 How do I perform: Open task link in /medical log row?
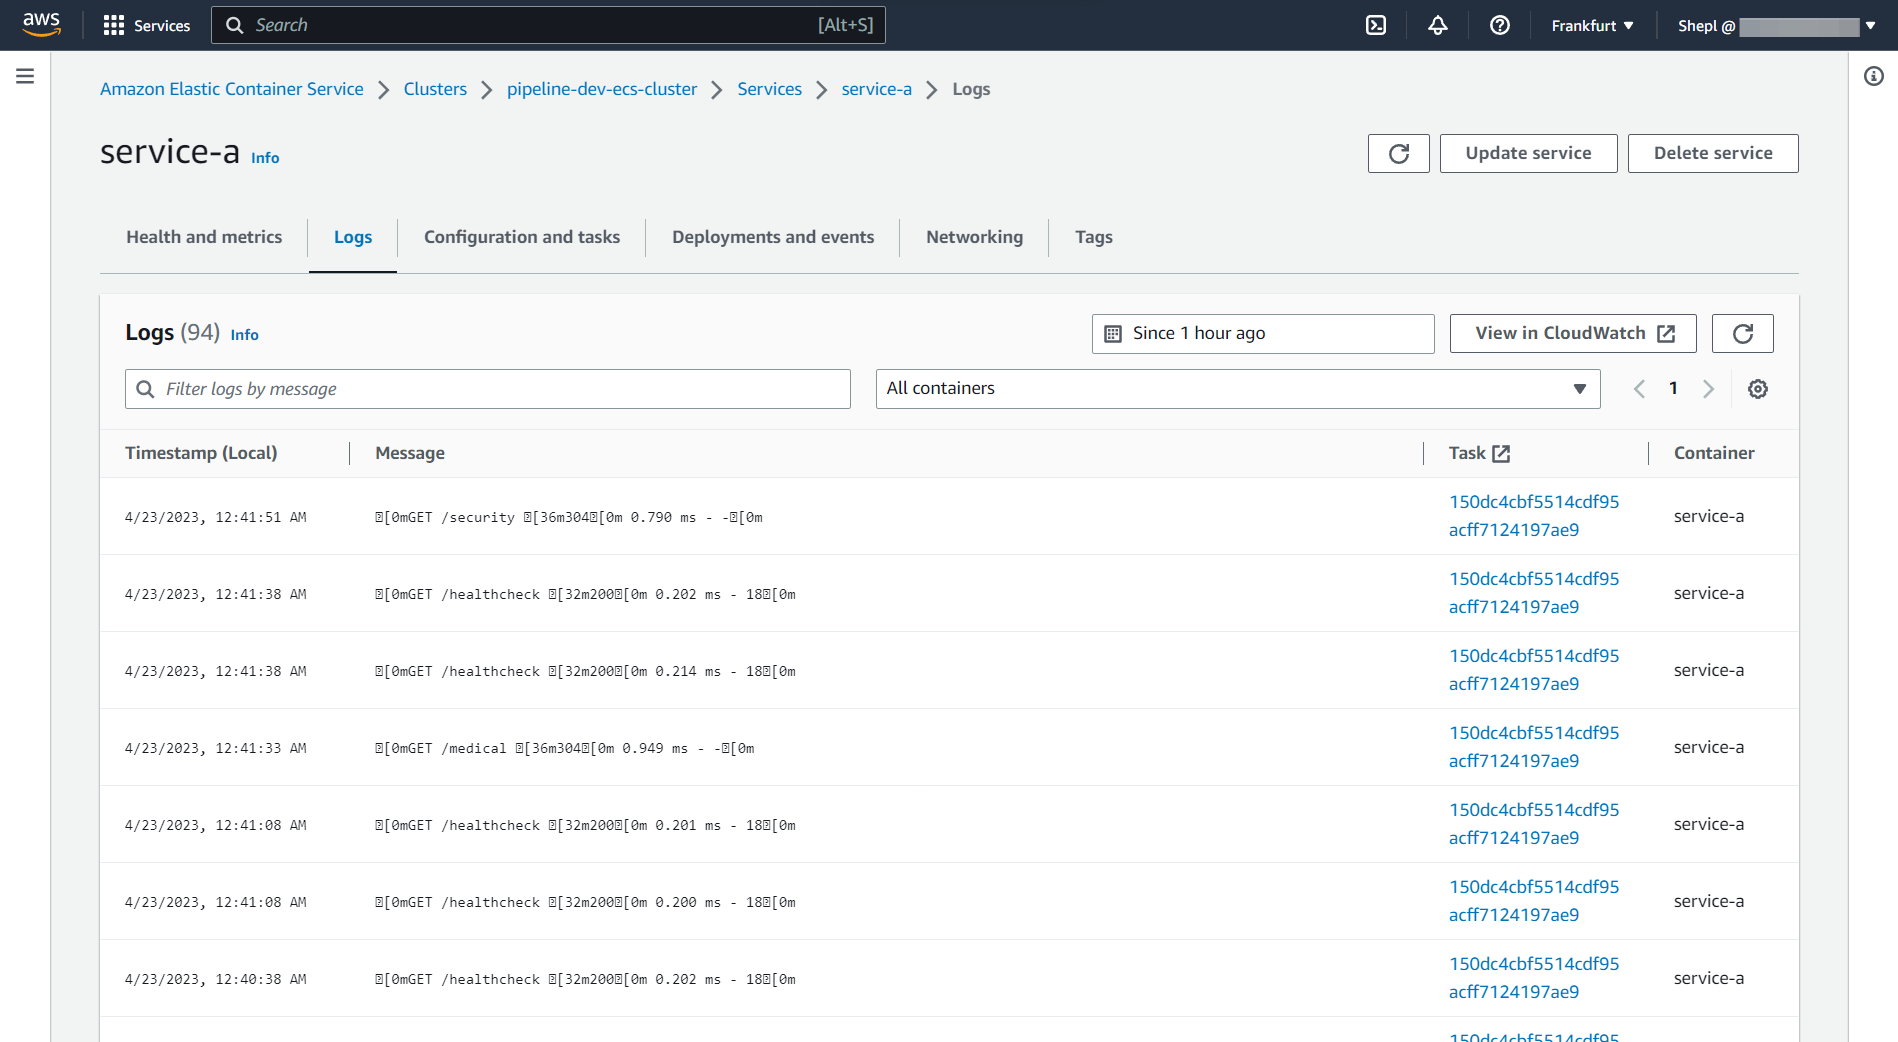click(1534, 747)
